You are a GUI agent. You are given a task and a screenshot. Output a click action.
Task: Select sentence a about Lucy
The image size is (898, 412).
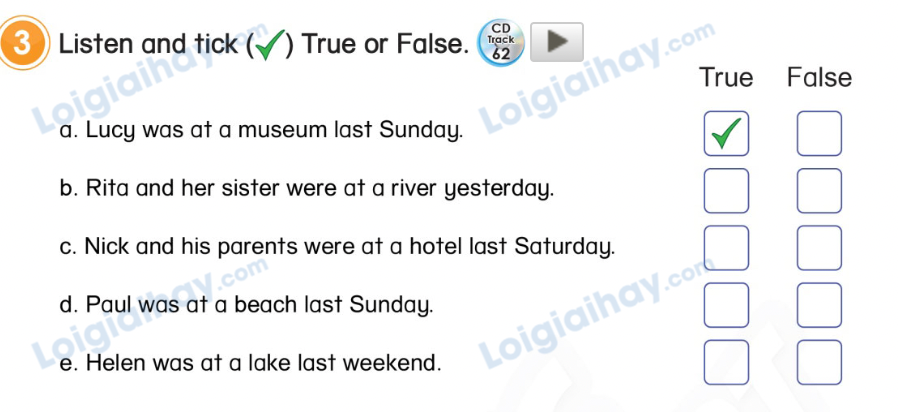point(262,130)
